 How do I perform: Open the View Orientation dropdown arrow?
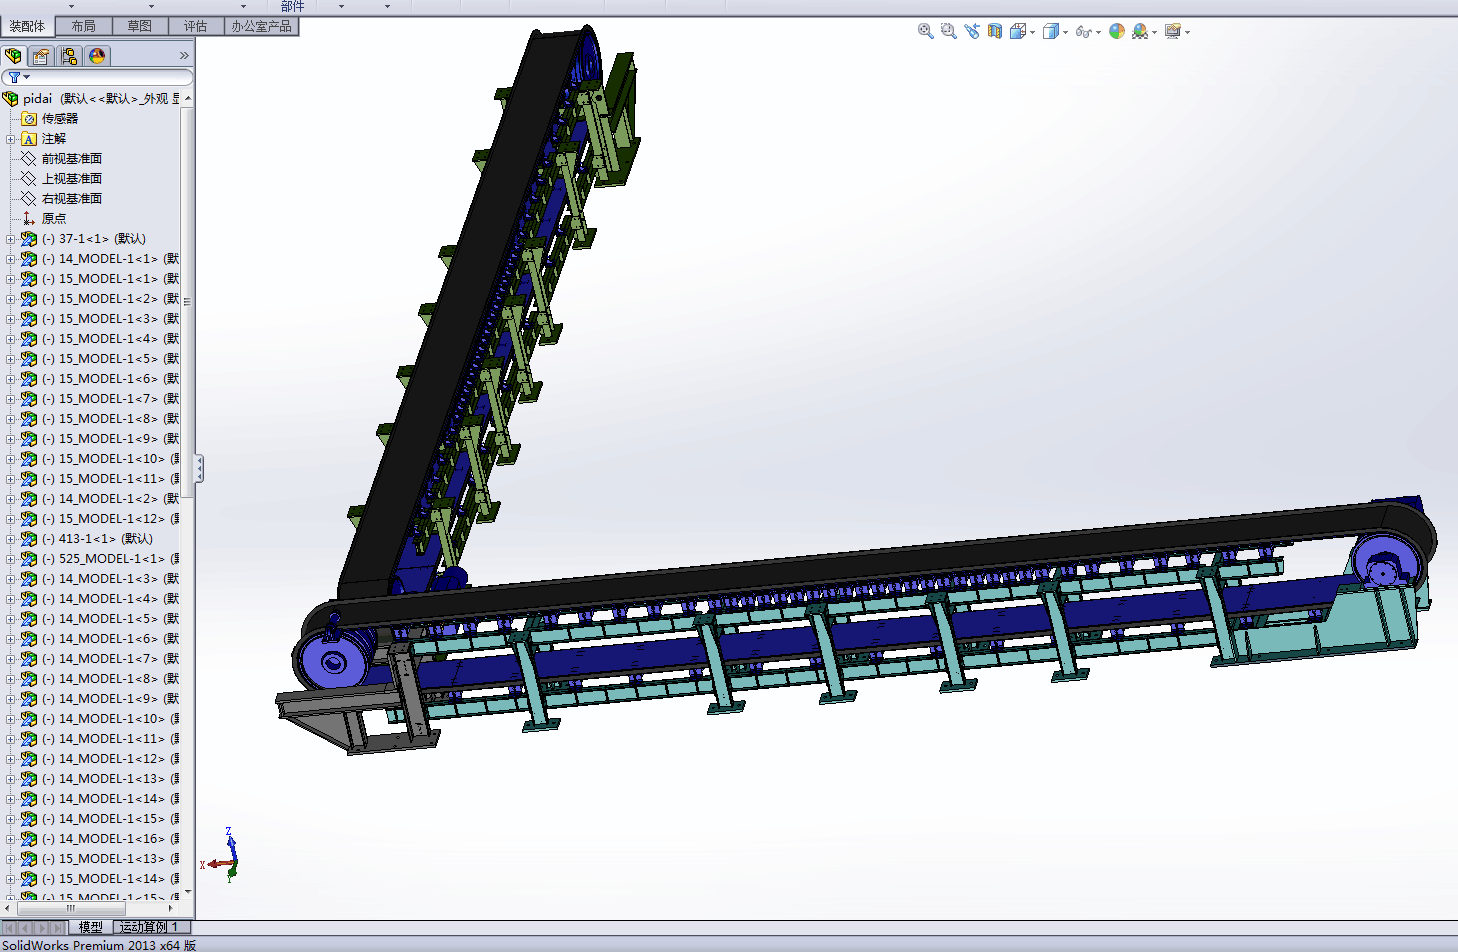[1032, 33]
